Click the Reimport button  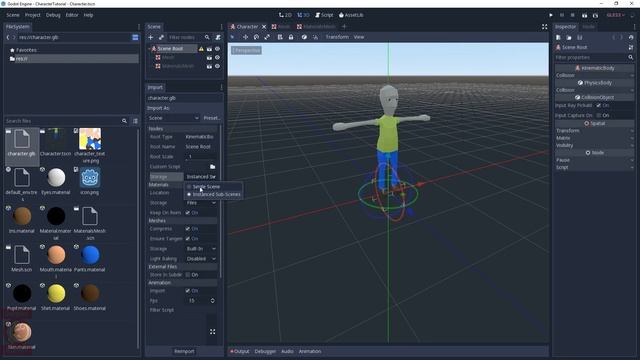(x=184, y=351)
